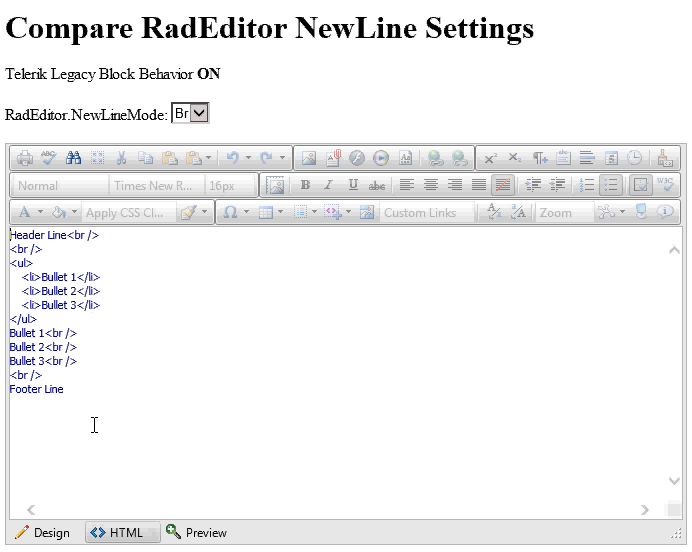Screen dimensions: 692x552
Task: Click the Indent icon
Action: click(x=534, y=185)
